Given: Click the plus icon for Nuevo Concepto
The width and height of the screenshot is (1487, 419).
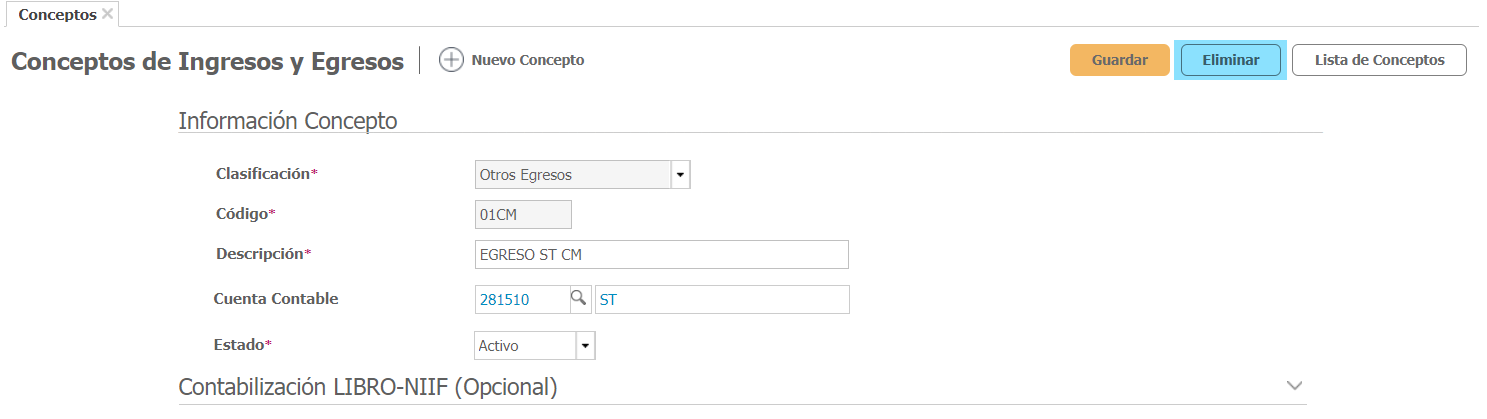Looking at the screenshot, I should [x=452, y=60].
